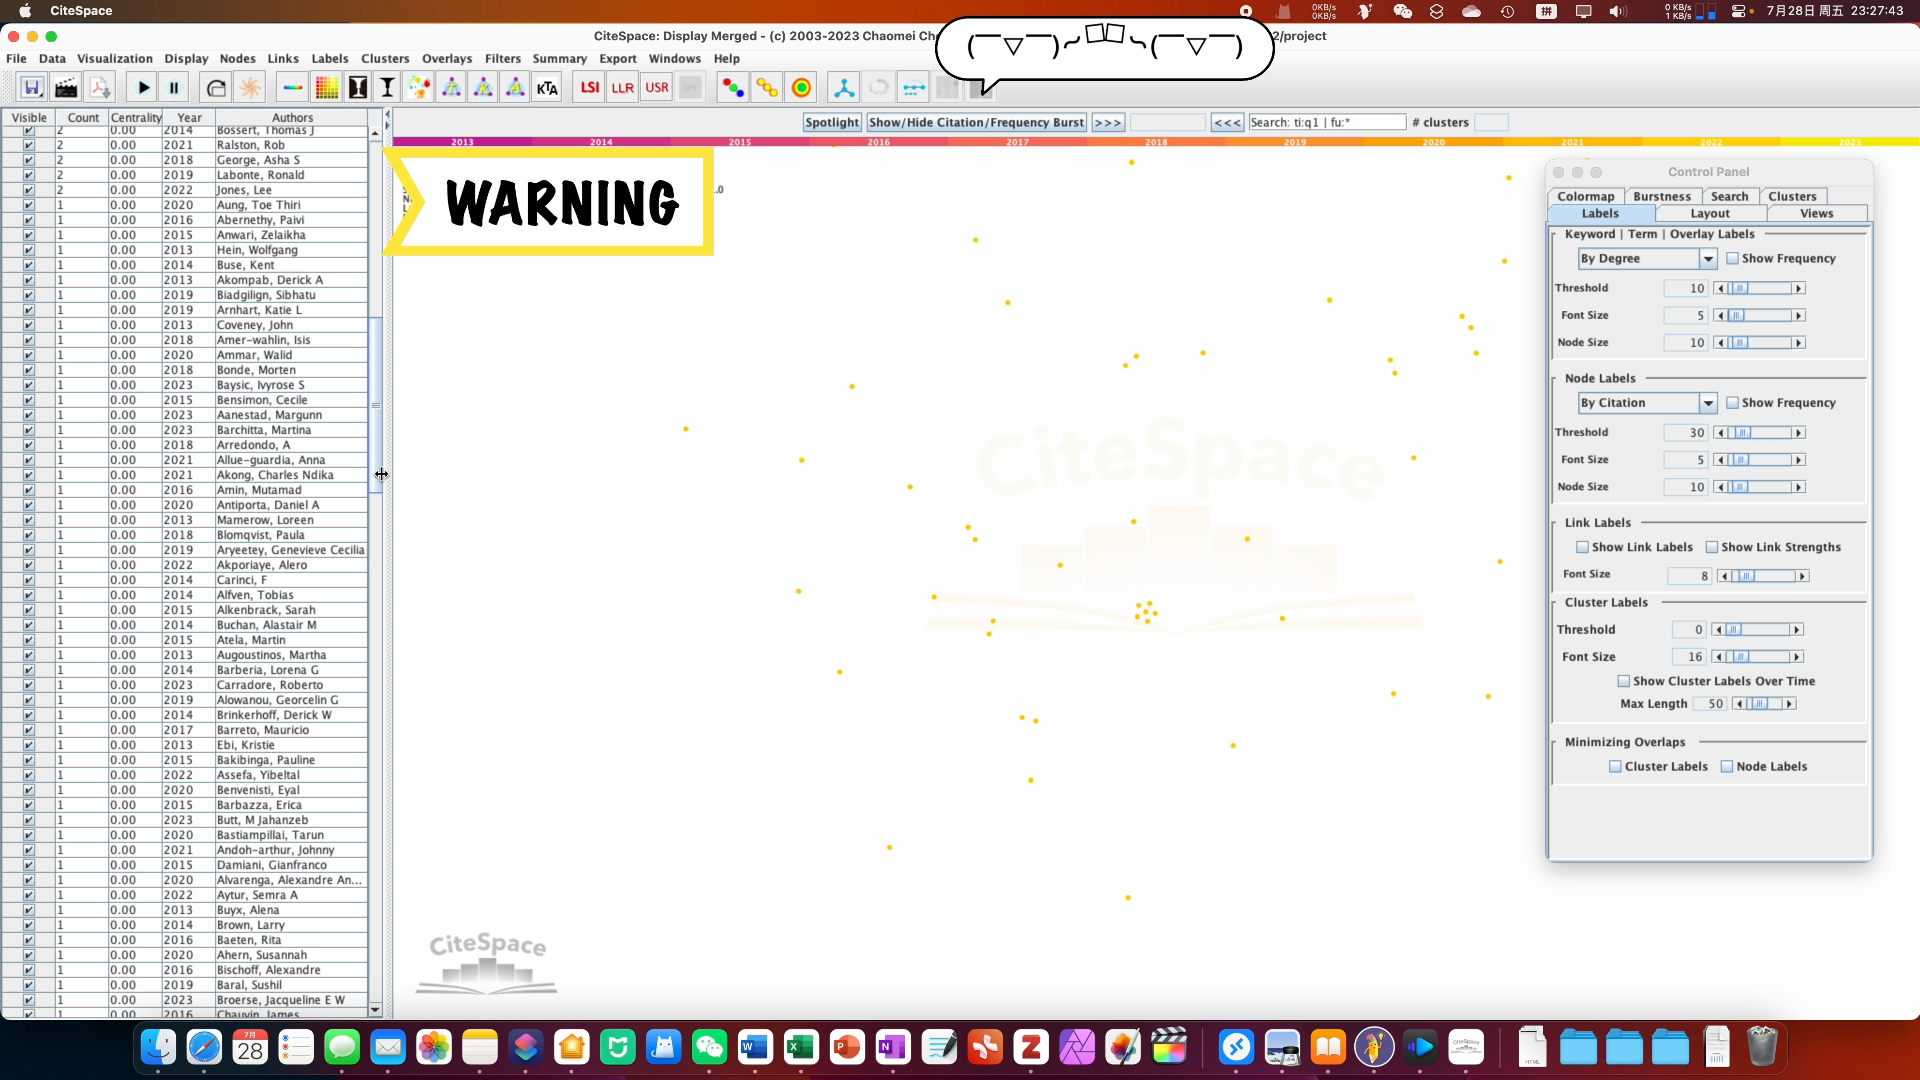
Task: Select the play button in toolbar
Action: tap(141, 87)
